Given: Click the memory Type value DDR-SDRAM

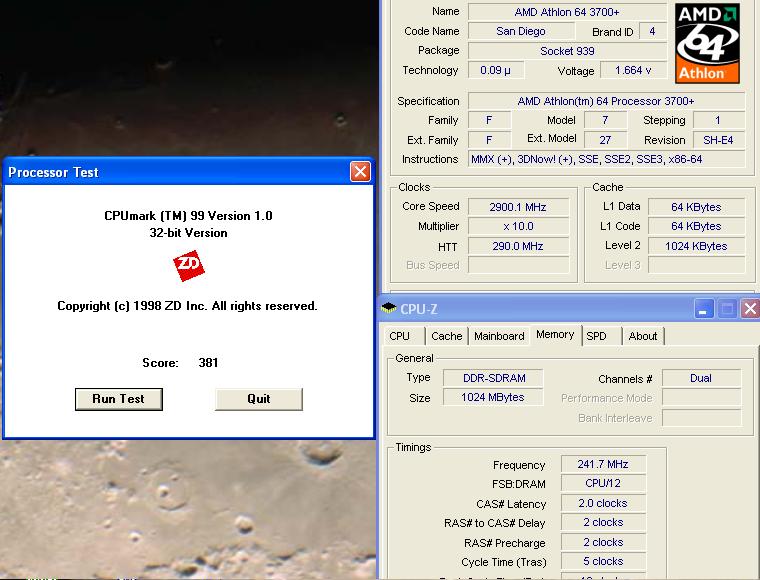Looking at the screenshot, I should pos(493,378).
